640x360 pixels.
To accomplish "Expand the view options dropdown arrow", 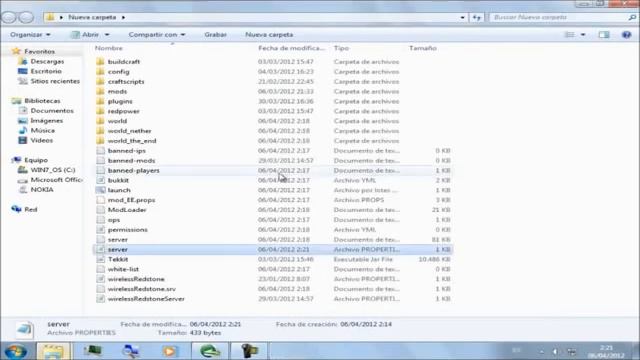I will pyautogui.click(x=583, y=35).
